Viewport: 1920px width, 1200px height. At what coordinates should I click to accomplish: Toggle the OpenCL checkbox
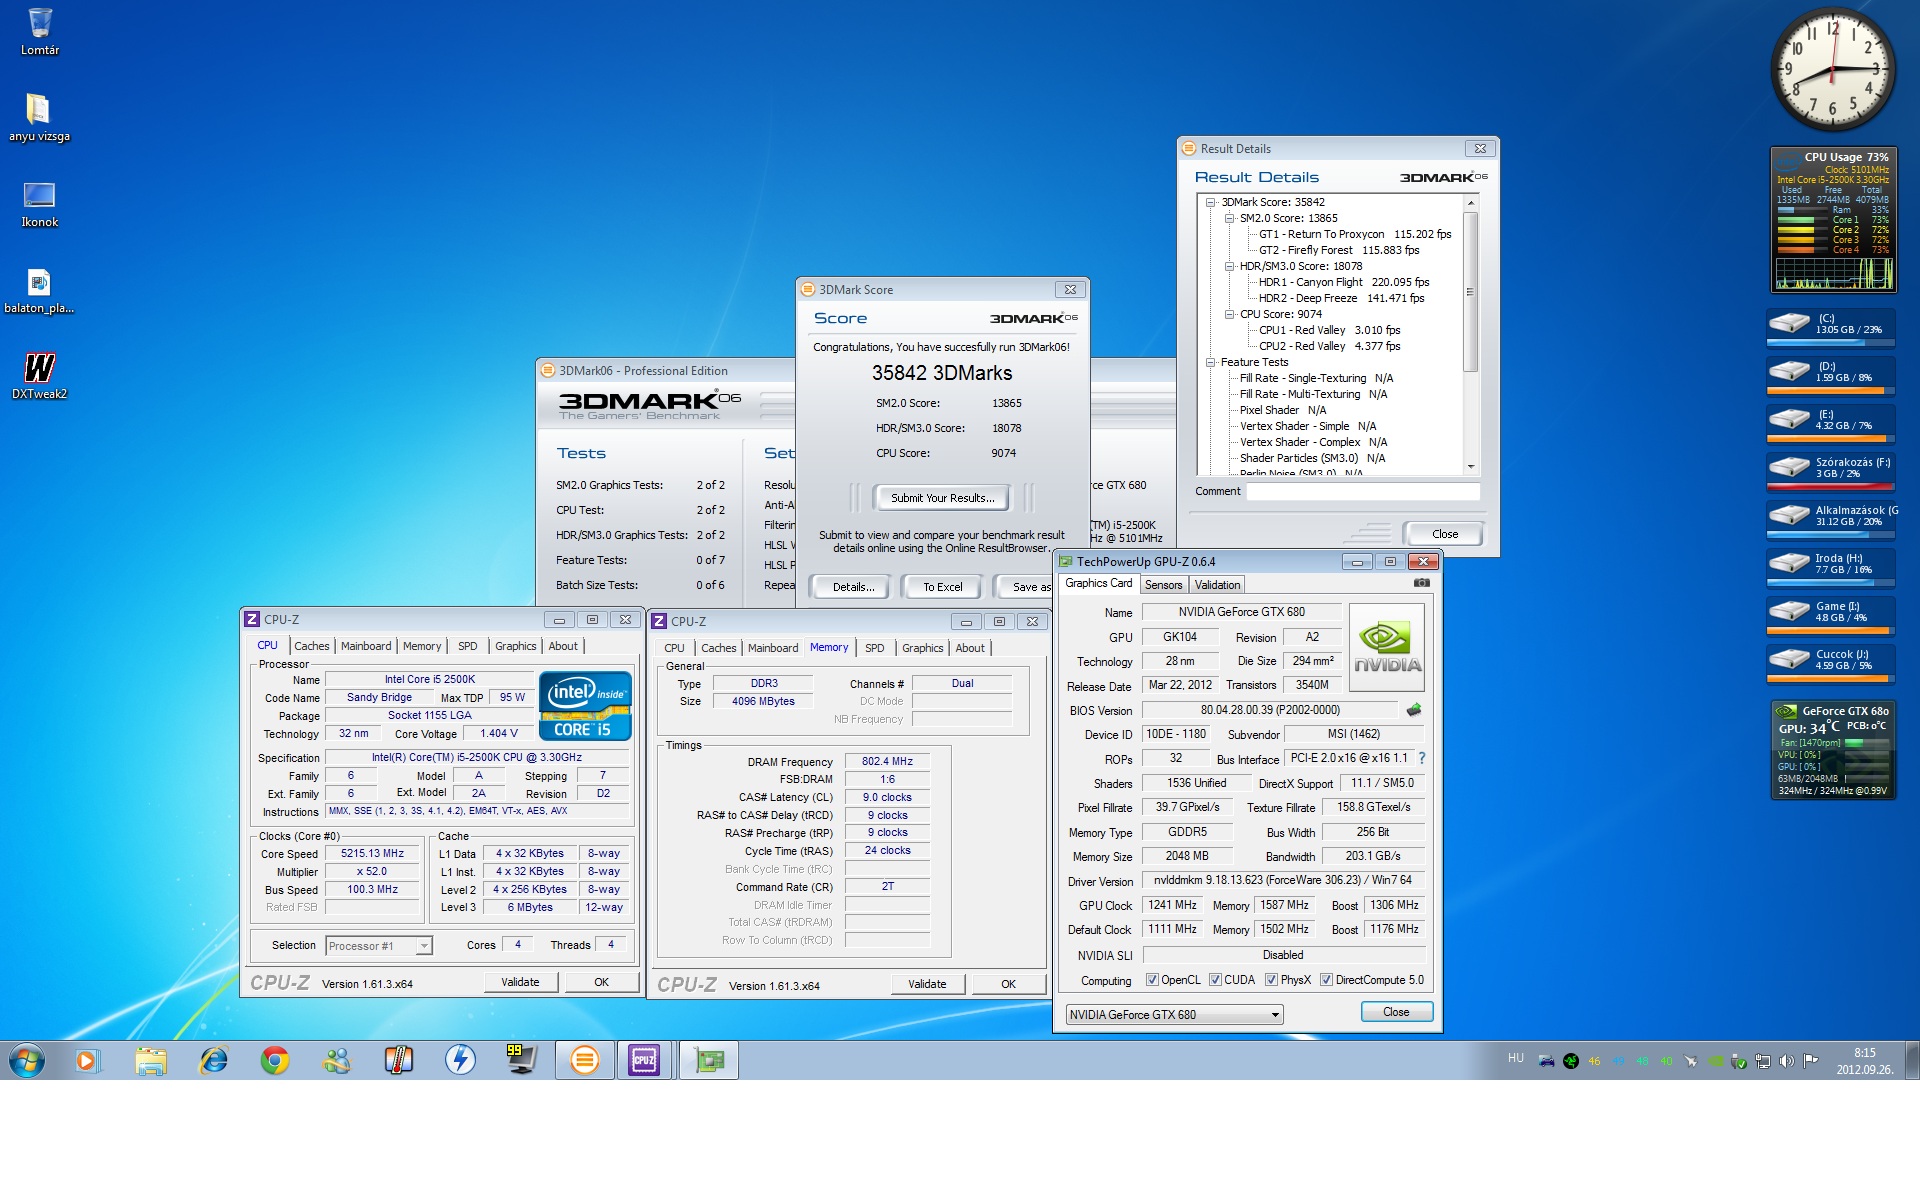tap(1152, 980)
